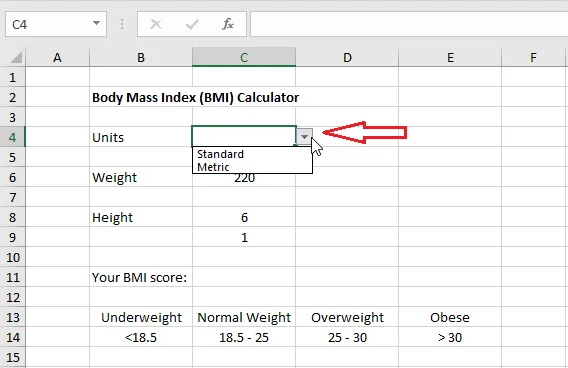Select row 1 header
This screenshot has height=368, width=568.
point(13,77)
